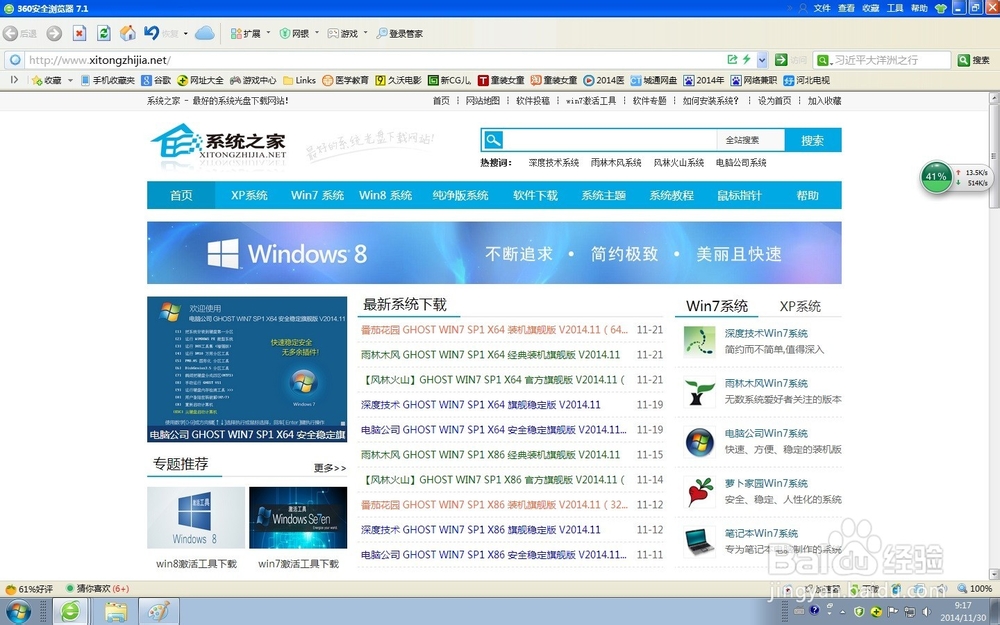Open the 查看 menu
Viewport: 1000px width, 625px height.
[846, 8]
